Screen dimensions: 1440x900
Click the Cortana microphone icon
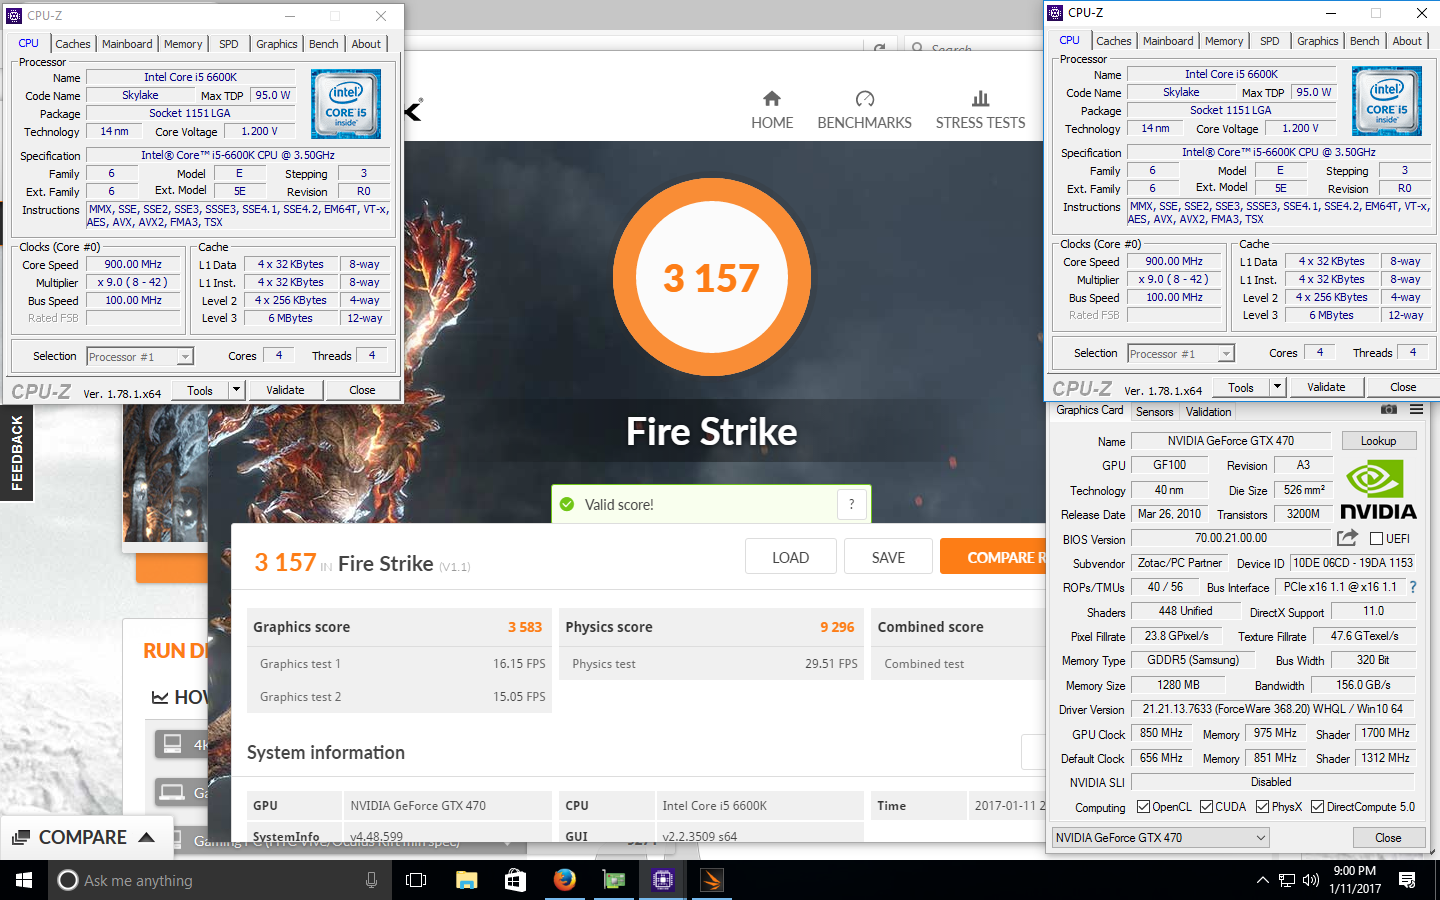click(371, 880)
